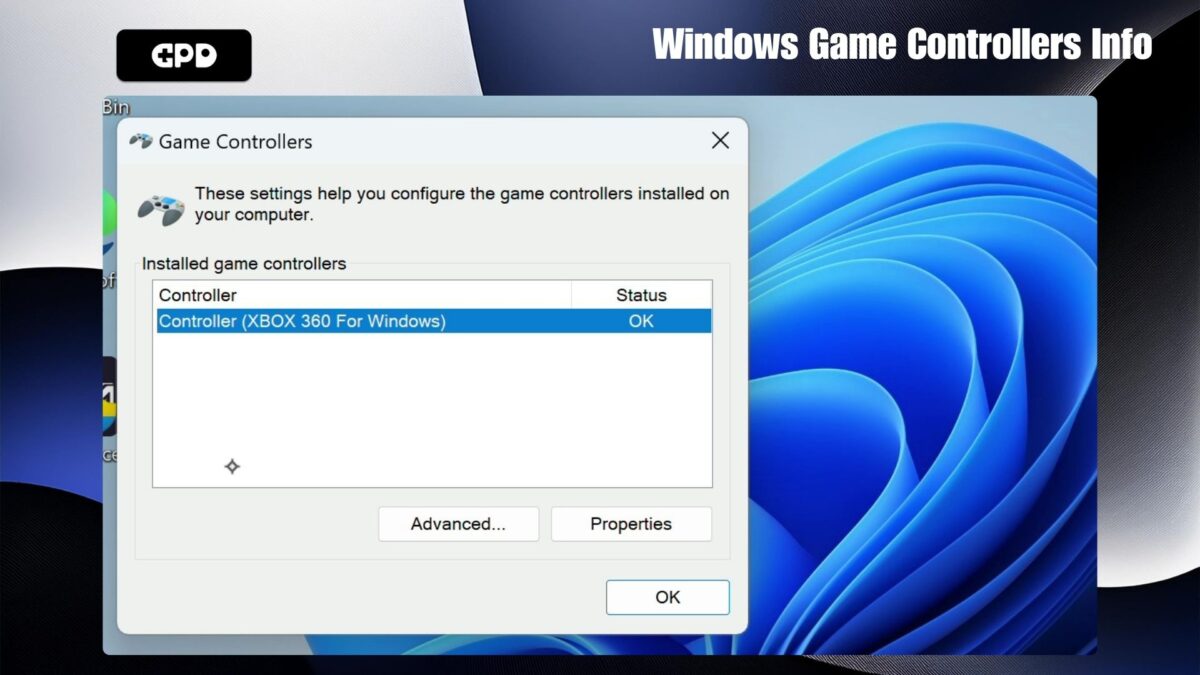This screenshot has height=675, width=1200.
Task: Close the Game Controllers dialog
Action: click(x=720, y=141)
